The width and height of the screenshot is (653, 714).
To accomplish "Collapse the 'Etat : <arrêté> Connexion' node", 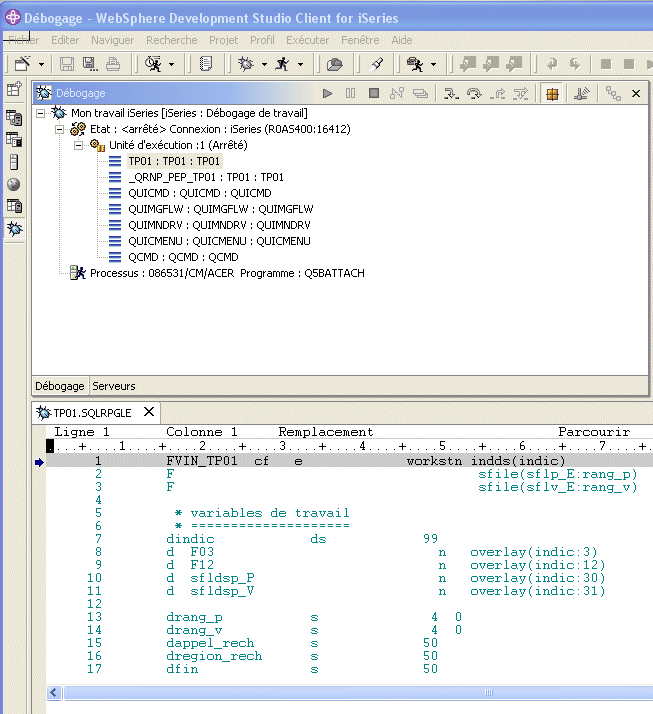I will coord(59,129).
